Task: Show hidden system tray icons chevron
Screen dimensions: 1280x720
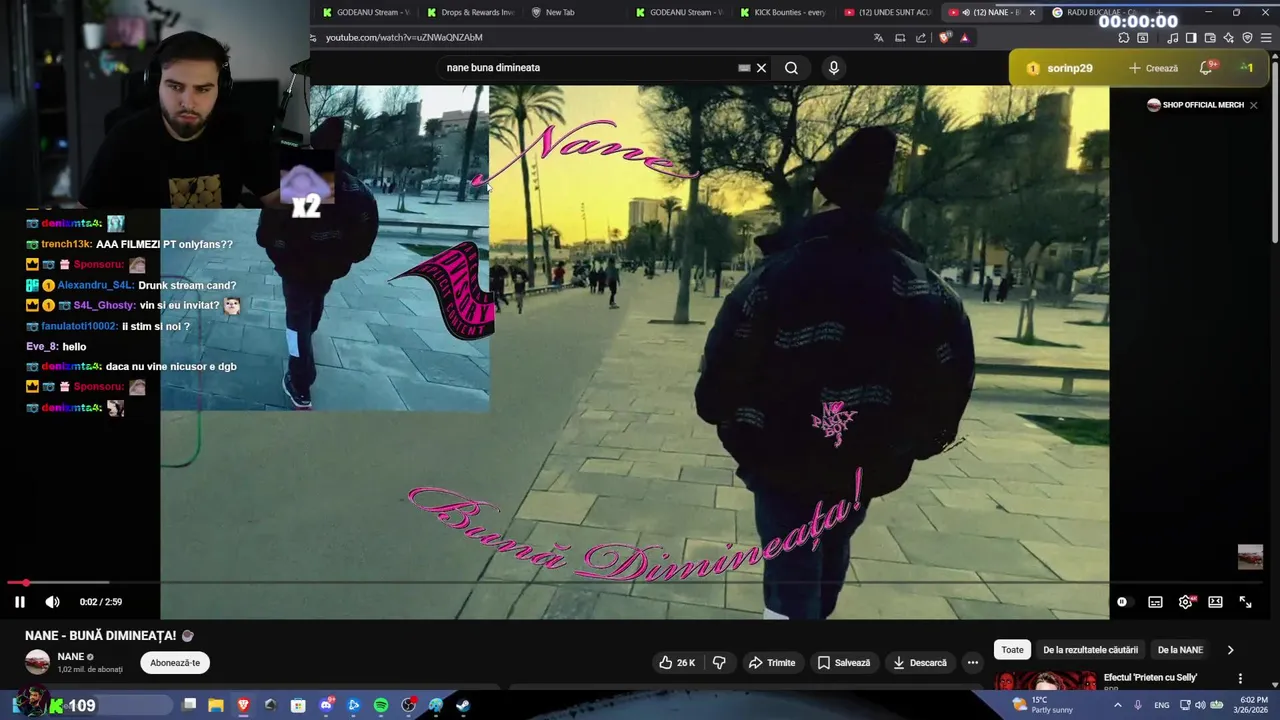Action: click(x=1119, y=705)
